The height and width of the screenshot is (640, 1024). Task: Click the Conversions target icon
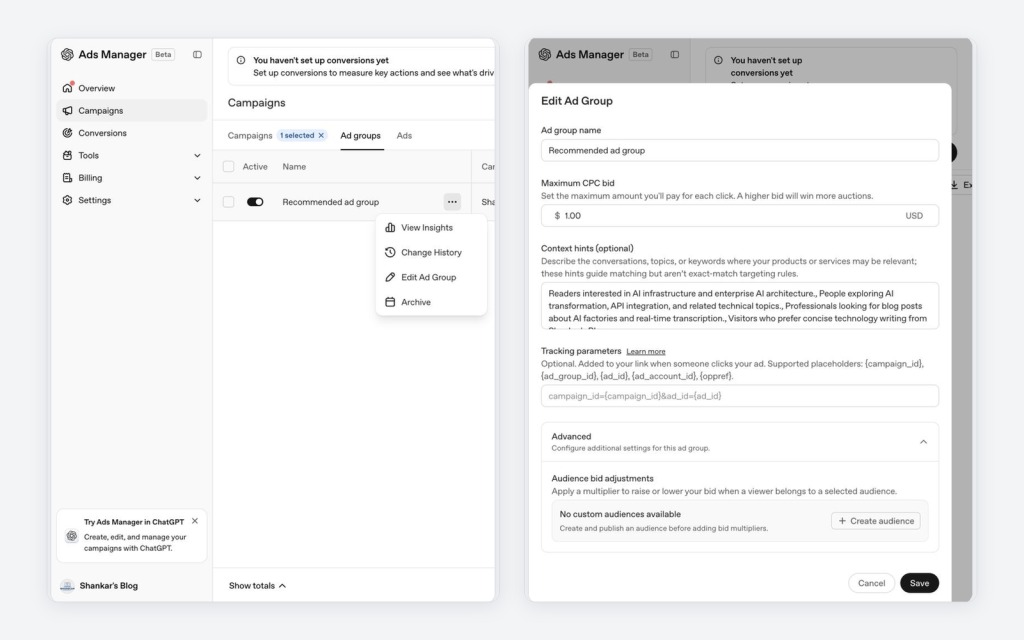click(67, 133)
